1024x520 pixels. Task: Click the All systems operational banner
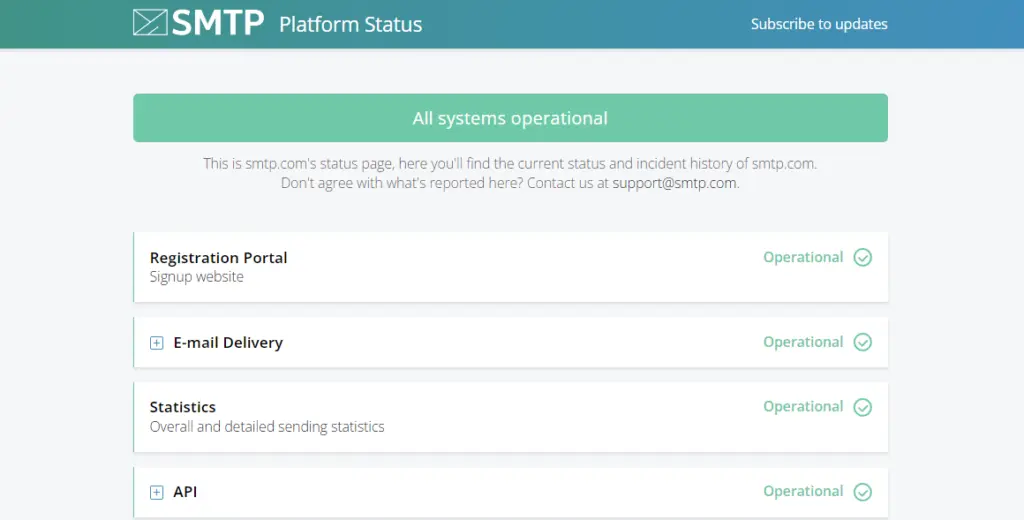510,118
